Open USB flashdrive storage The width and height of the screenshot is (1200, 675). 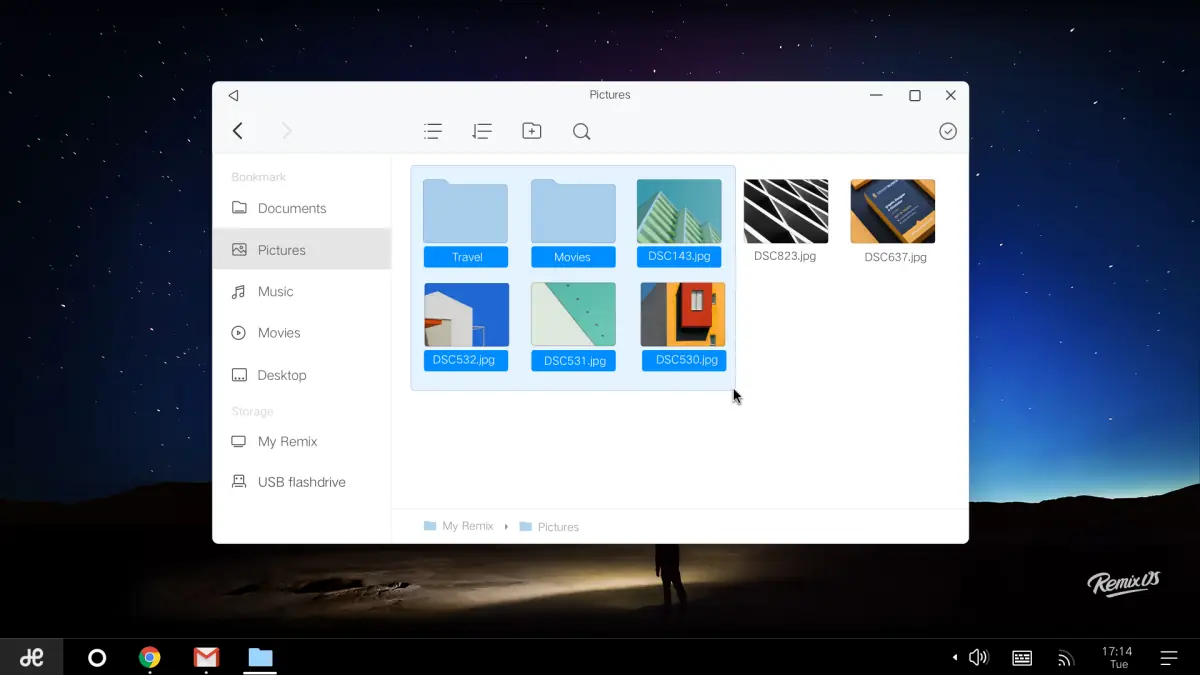coord(302,482)
